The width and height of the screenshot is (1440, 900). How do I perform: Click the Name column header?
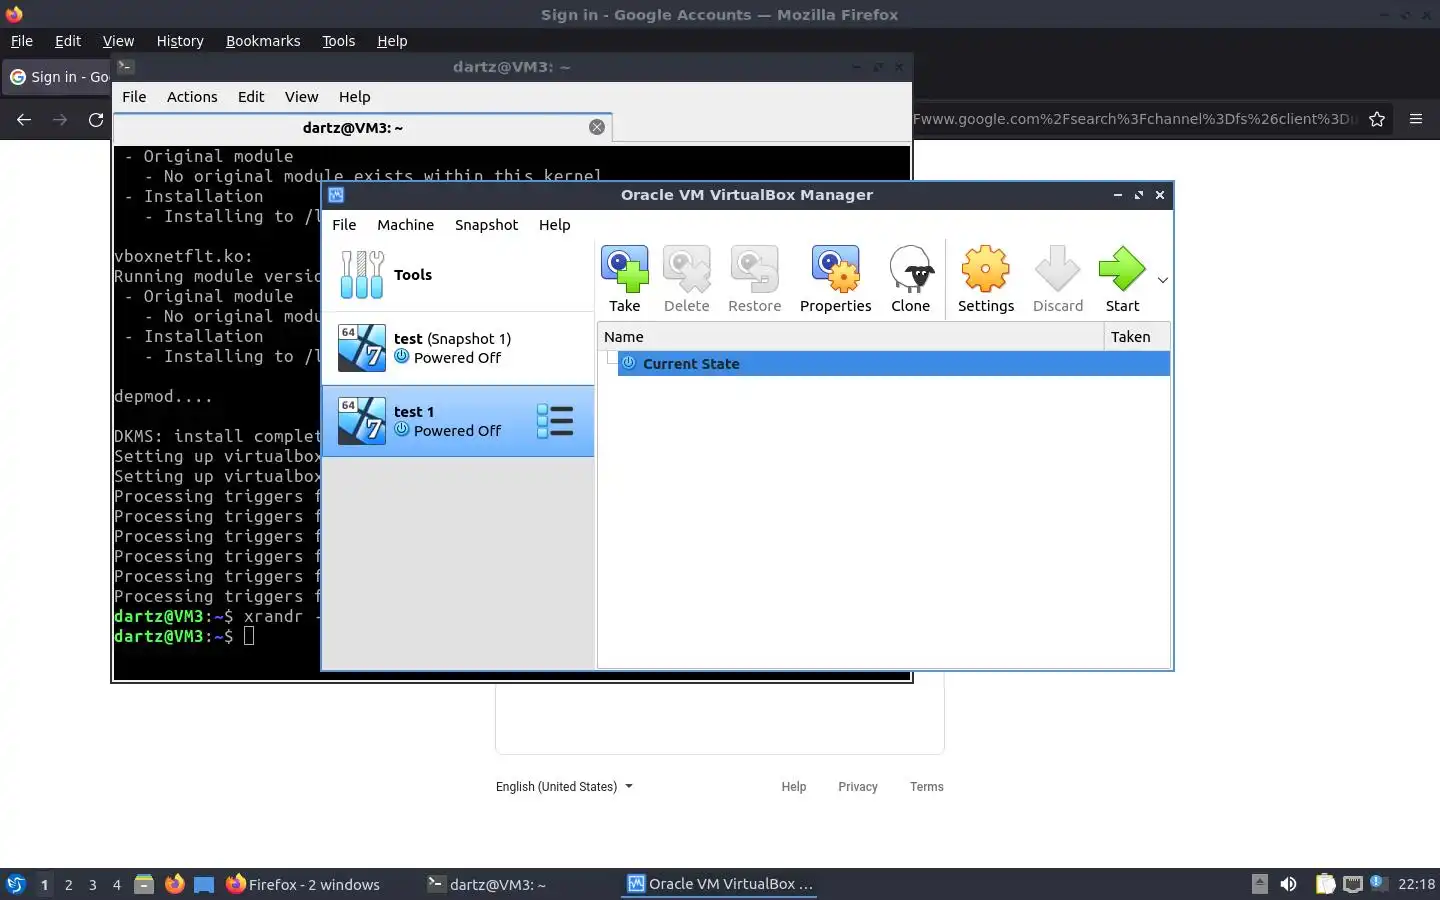[x=850, y=337]
